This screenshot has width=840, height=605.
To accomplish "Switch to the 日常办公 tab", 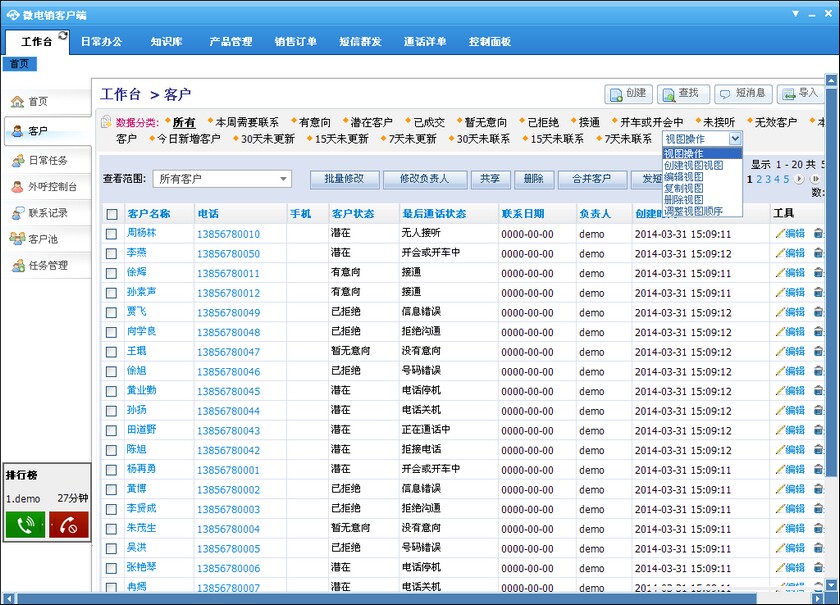I will point(102,42).
